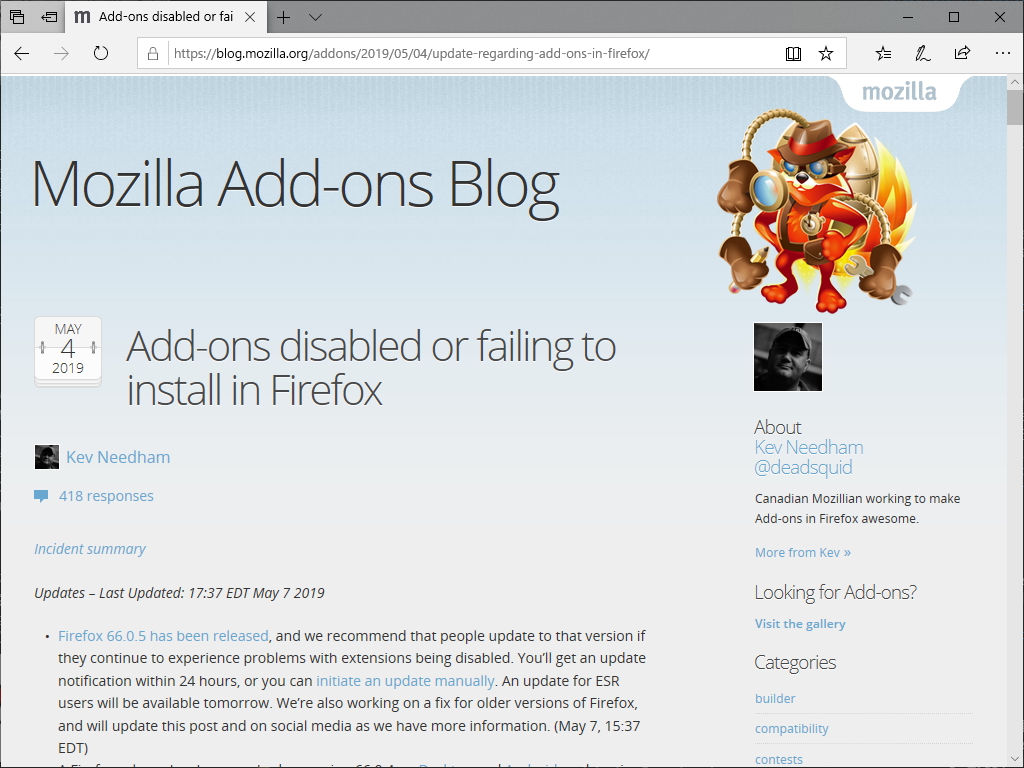Go back to the previous page

click(x=21, y=54)
